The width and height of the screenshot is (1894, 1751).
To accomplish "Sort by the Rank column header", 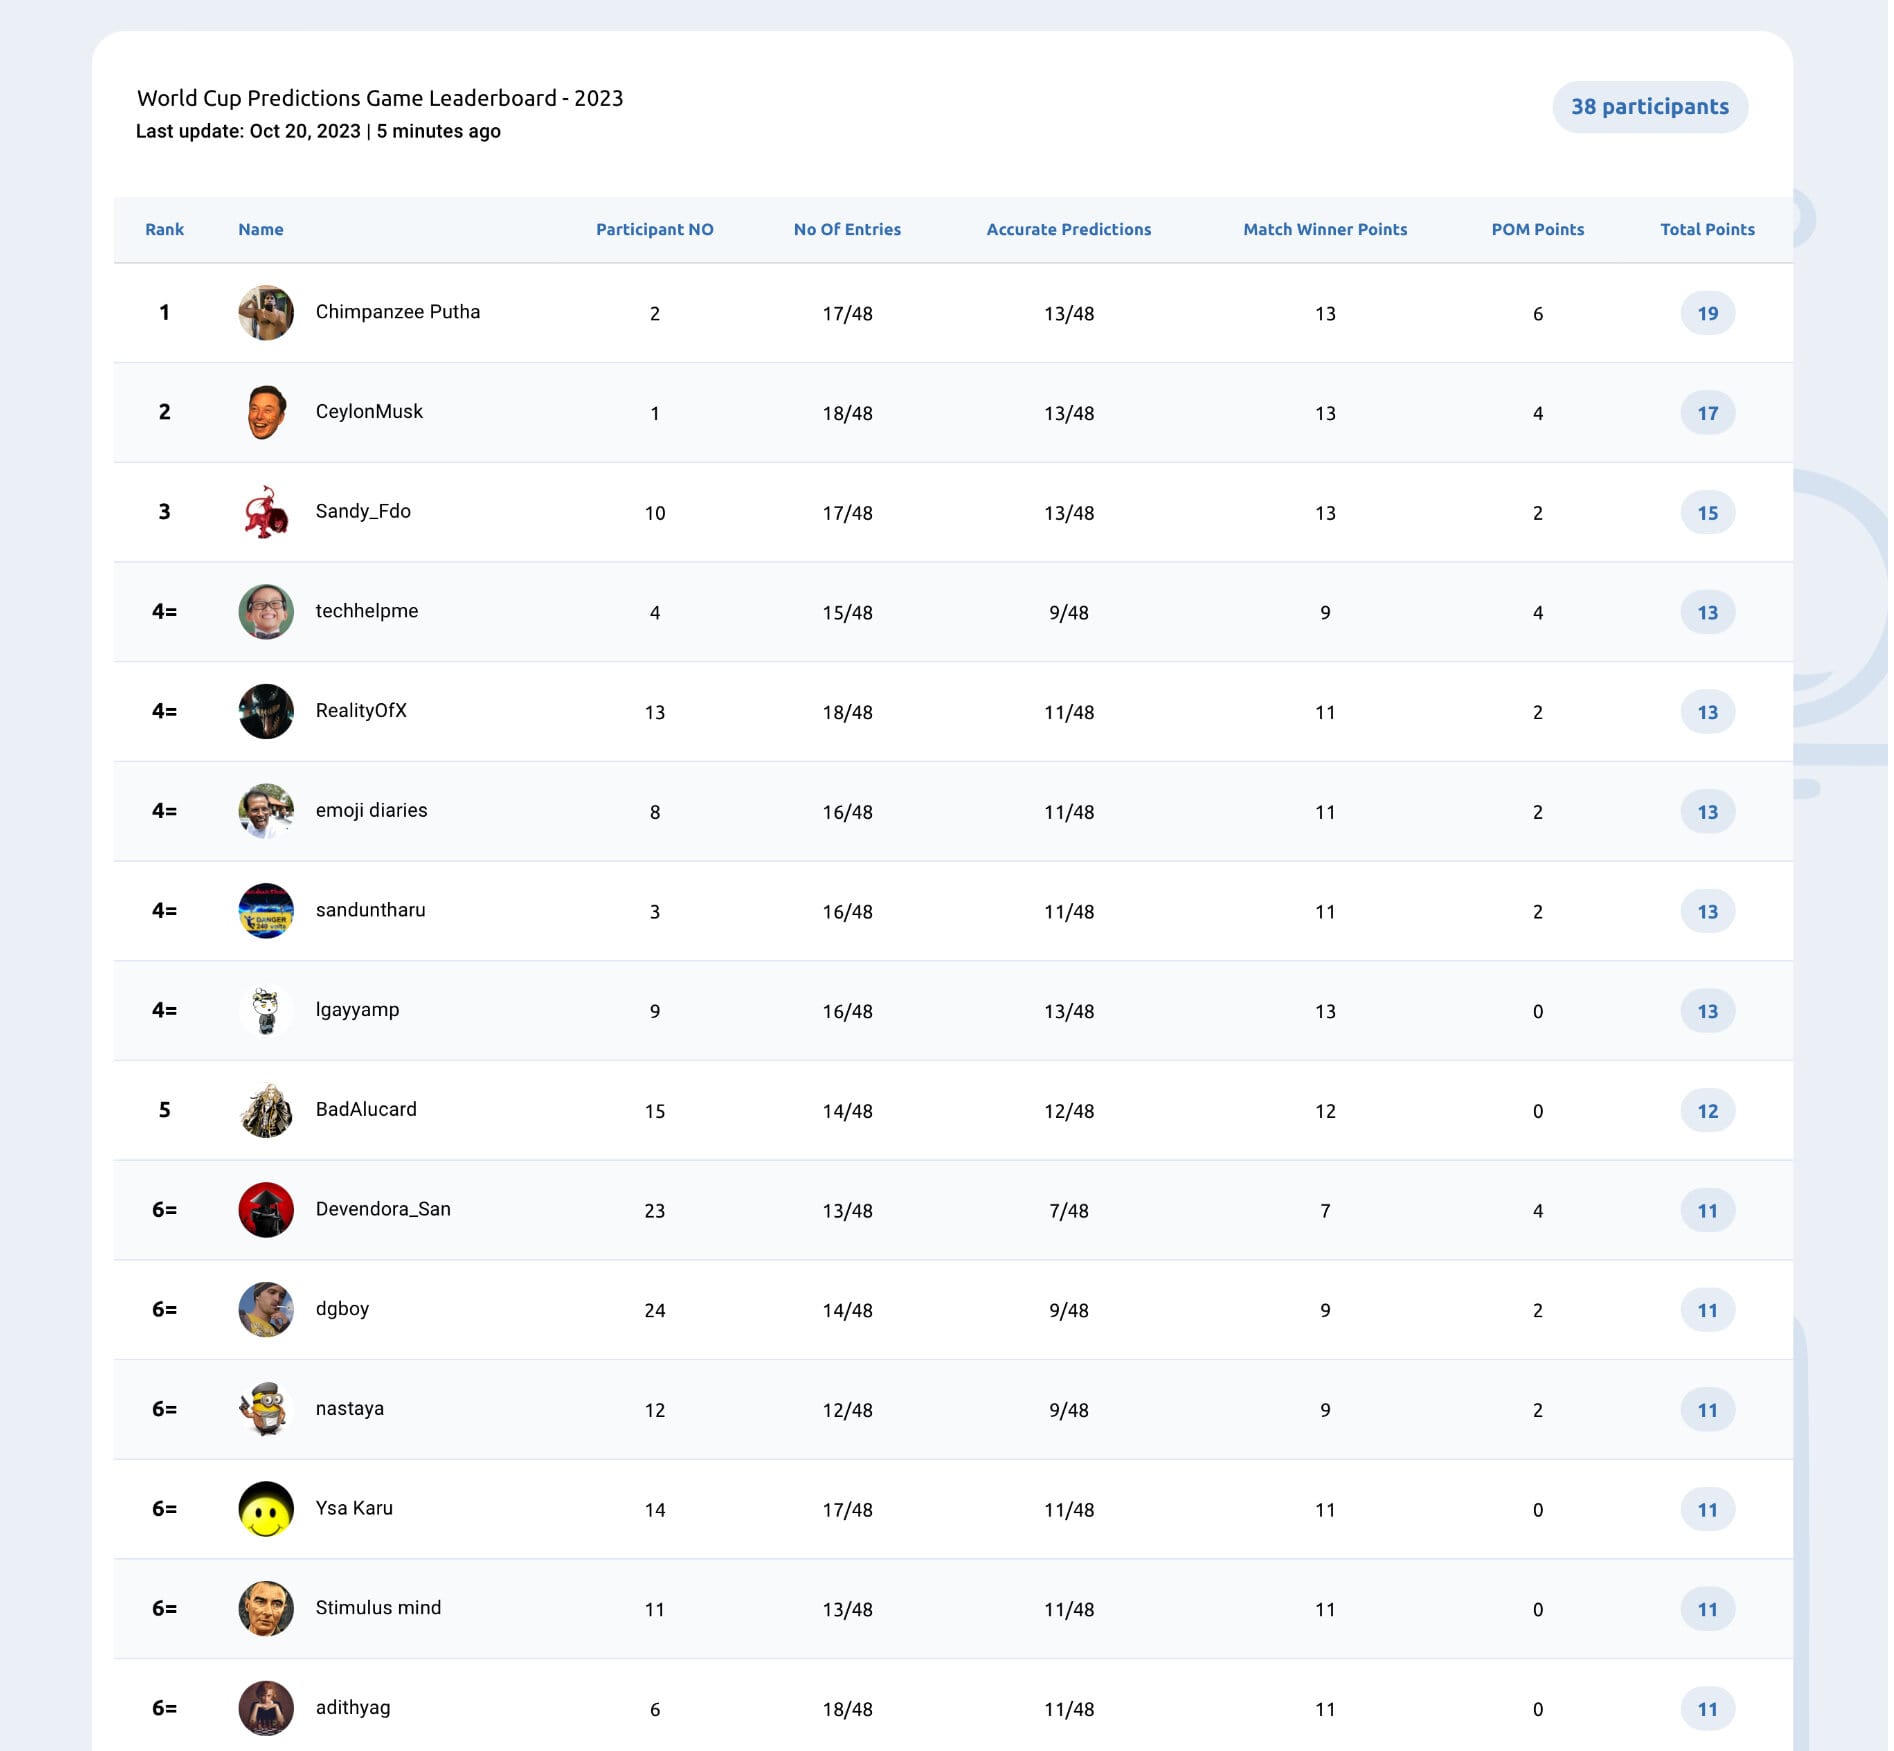I will (x=164, y=229).
